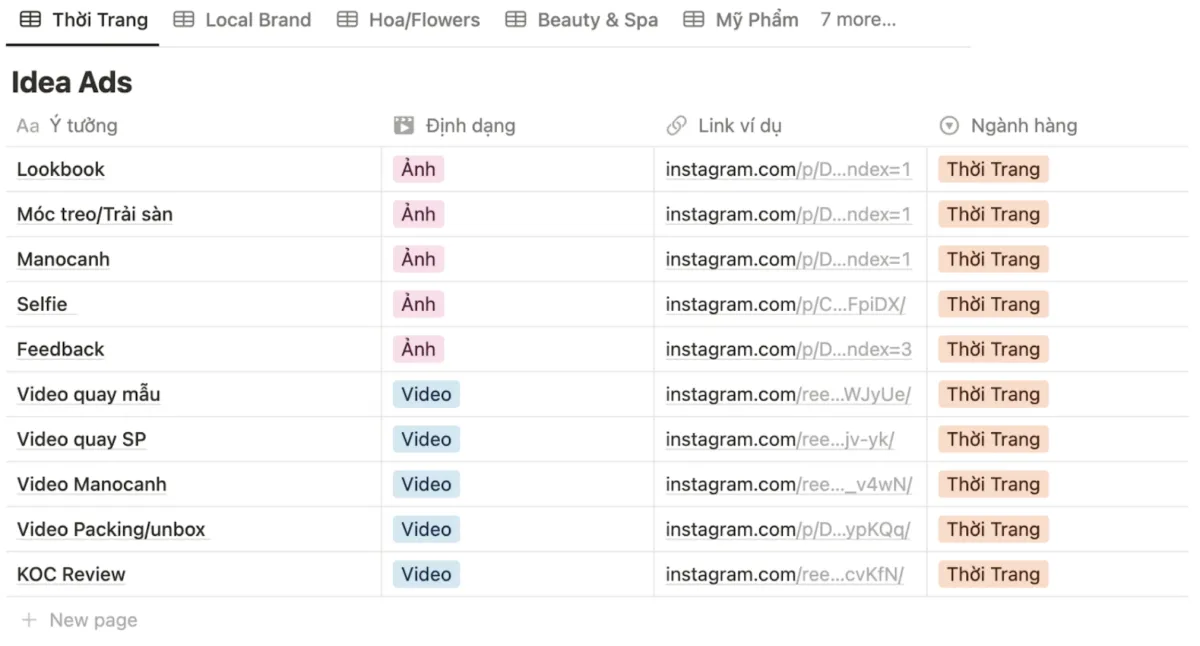Open the Instagram link for Selfie row

[x=786, y=304]
